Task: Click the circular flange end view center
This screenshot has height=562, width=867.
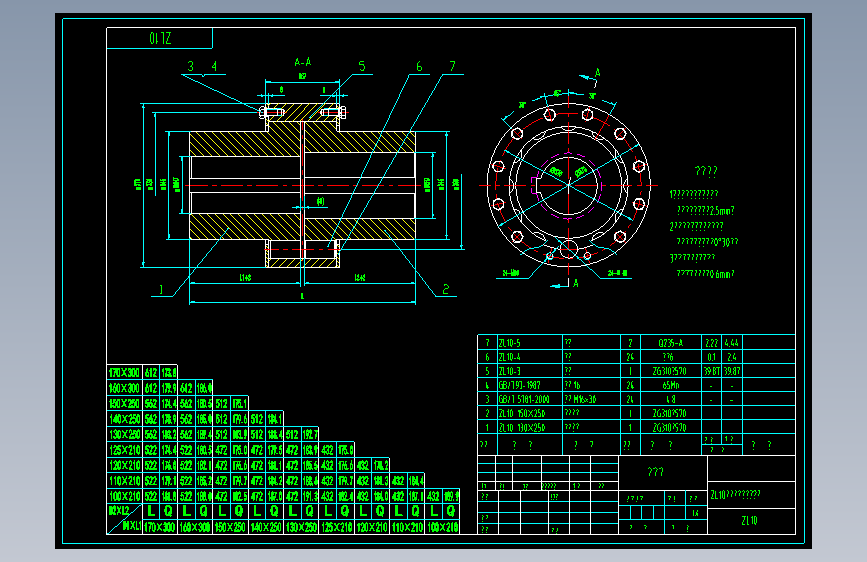Action: pos(568,185)
